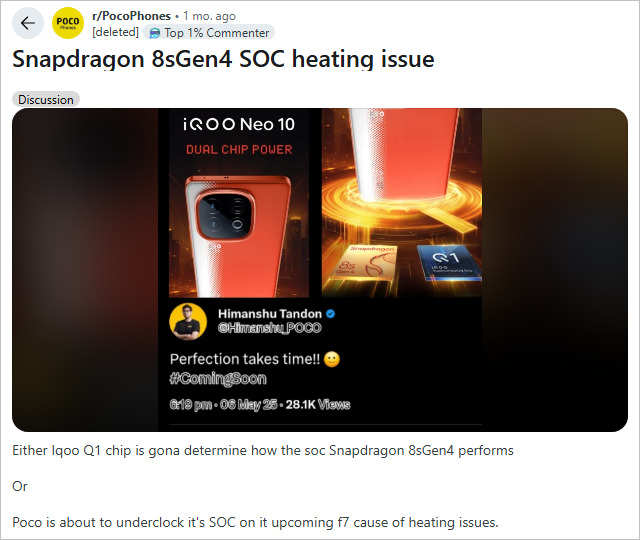Click the [deleted] author name
The width and height of the screenshot is (640, 540).
coord(116,32)
